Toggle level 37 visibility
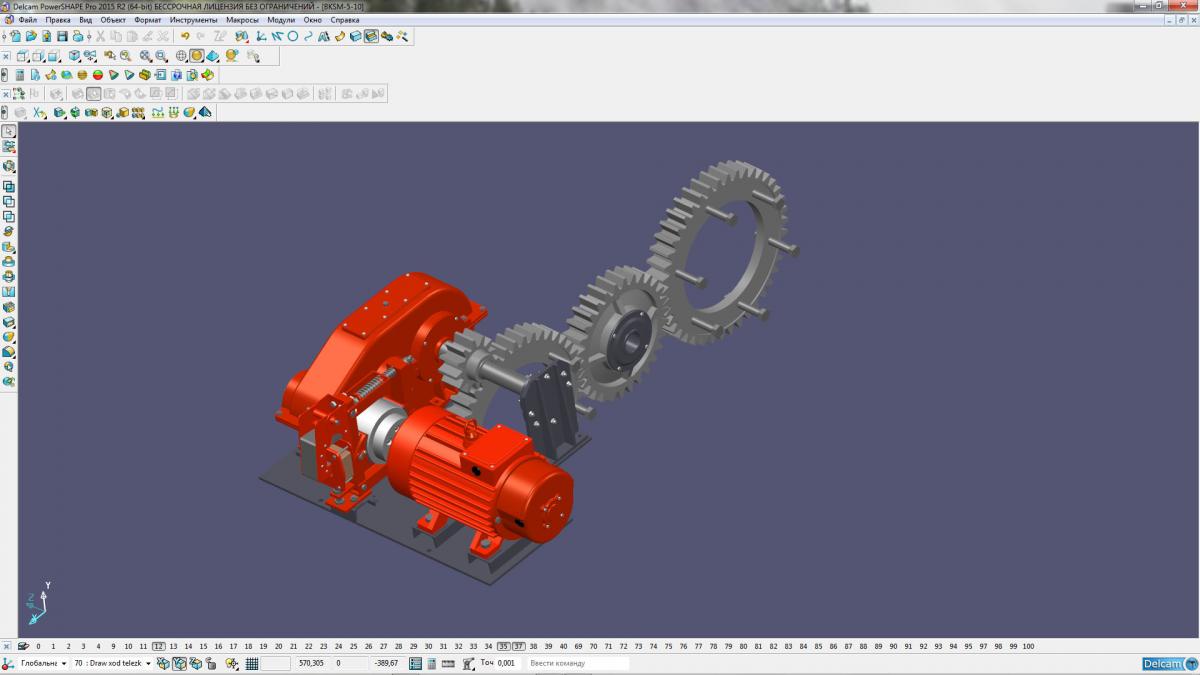Image resolution: width=1200 pixels, height=675 pixels. (x=519, y=646)
